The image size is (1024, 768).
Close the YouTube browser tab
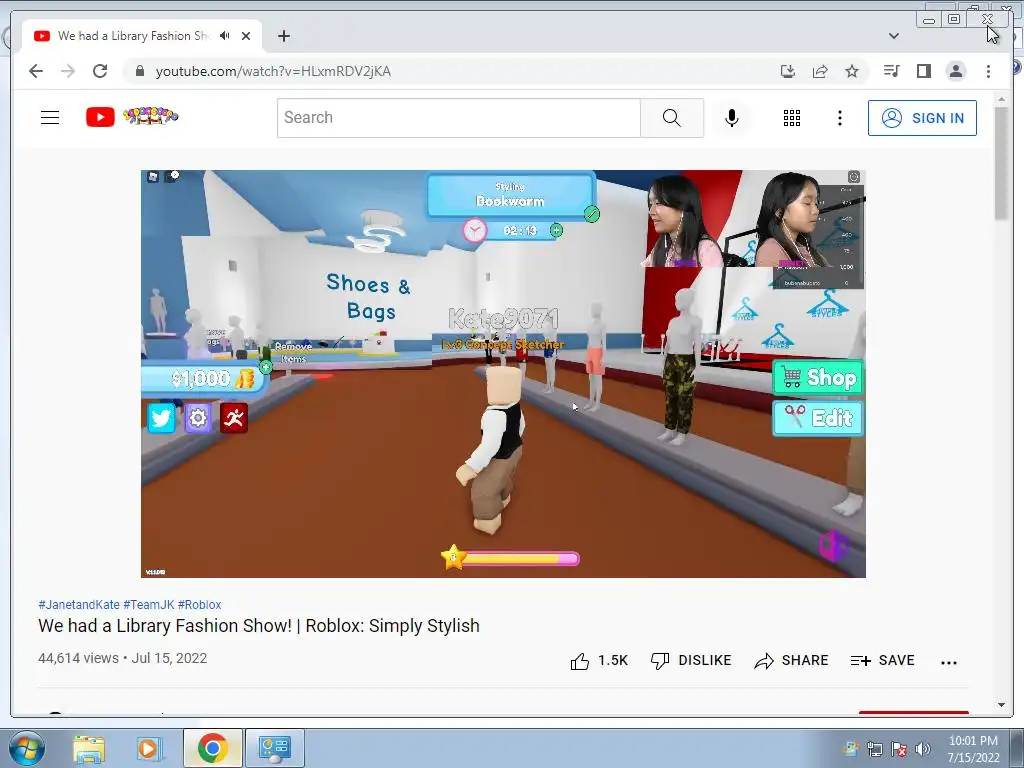coord(246,36)
